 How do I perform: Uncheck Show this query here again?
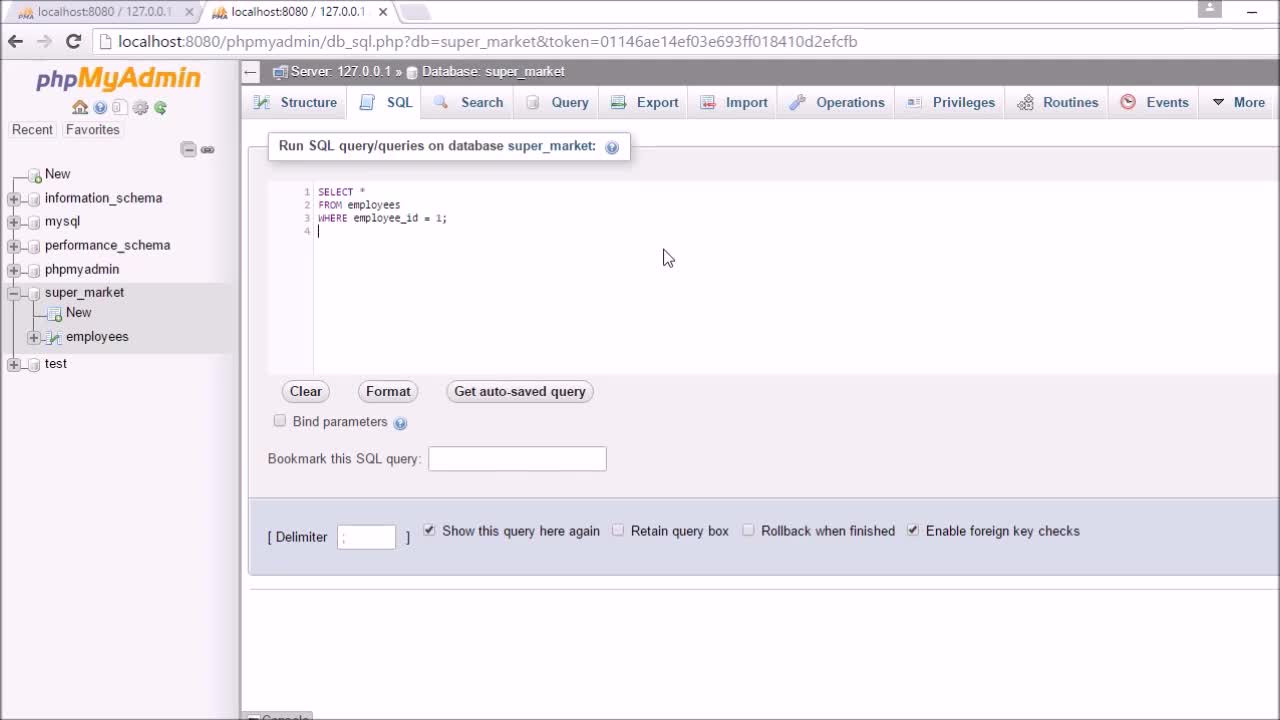[429, 530]
